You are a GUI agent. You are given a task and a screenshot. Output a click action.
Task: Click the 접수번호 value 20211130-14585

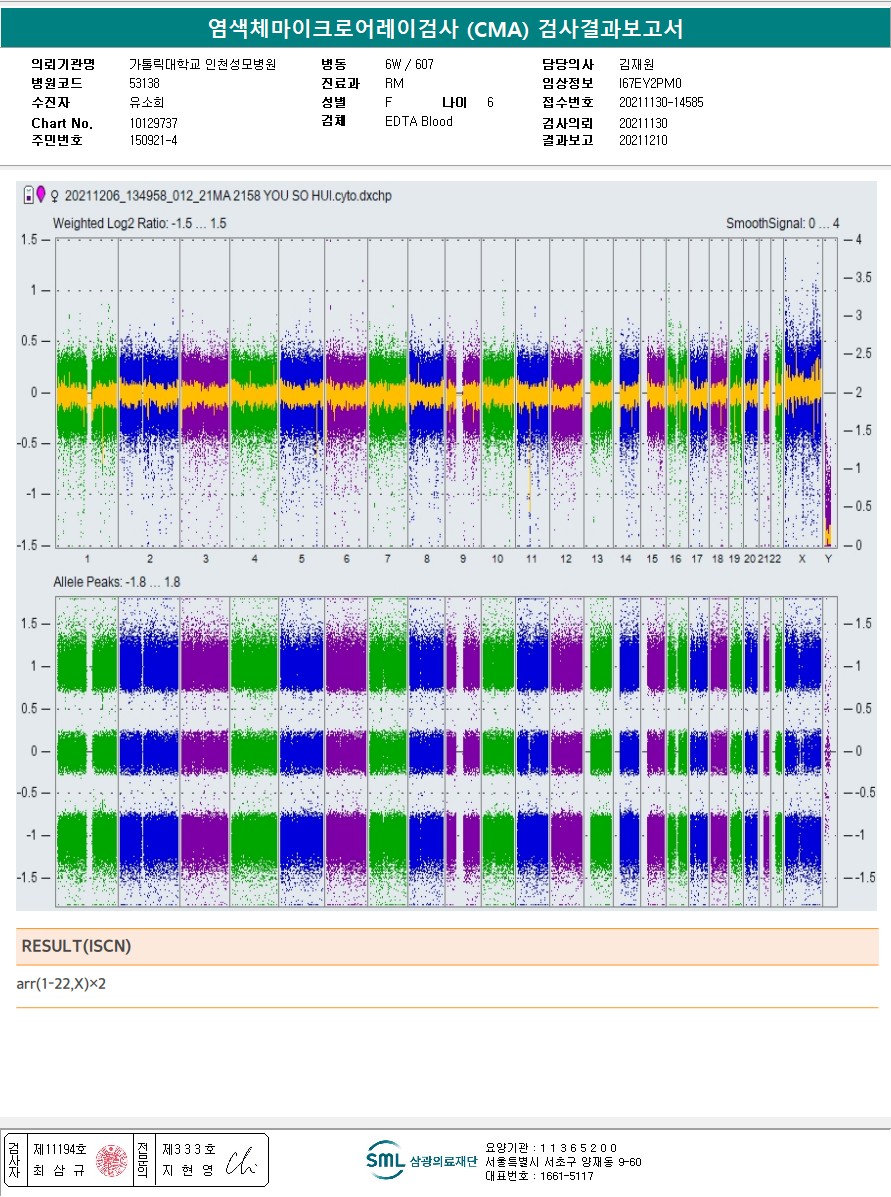[661, 102]
